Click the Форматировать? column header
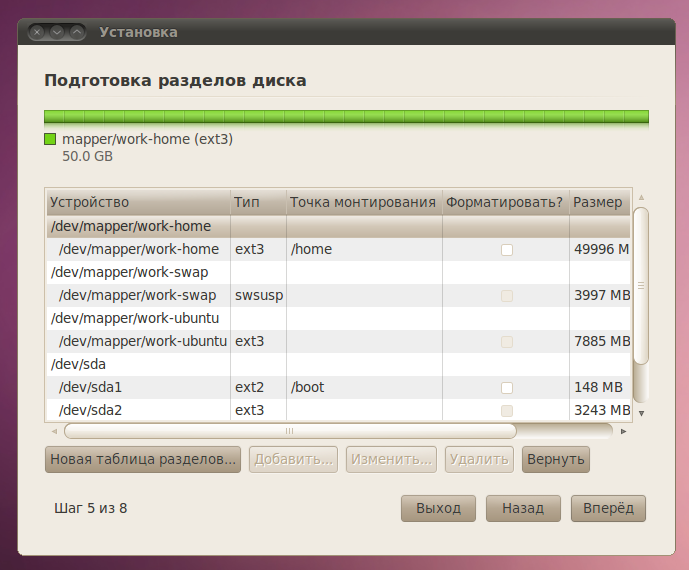 pos(505,202)
